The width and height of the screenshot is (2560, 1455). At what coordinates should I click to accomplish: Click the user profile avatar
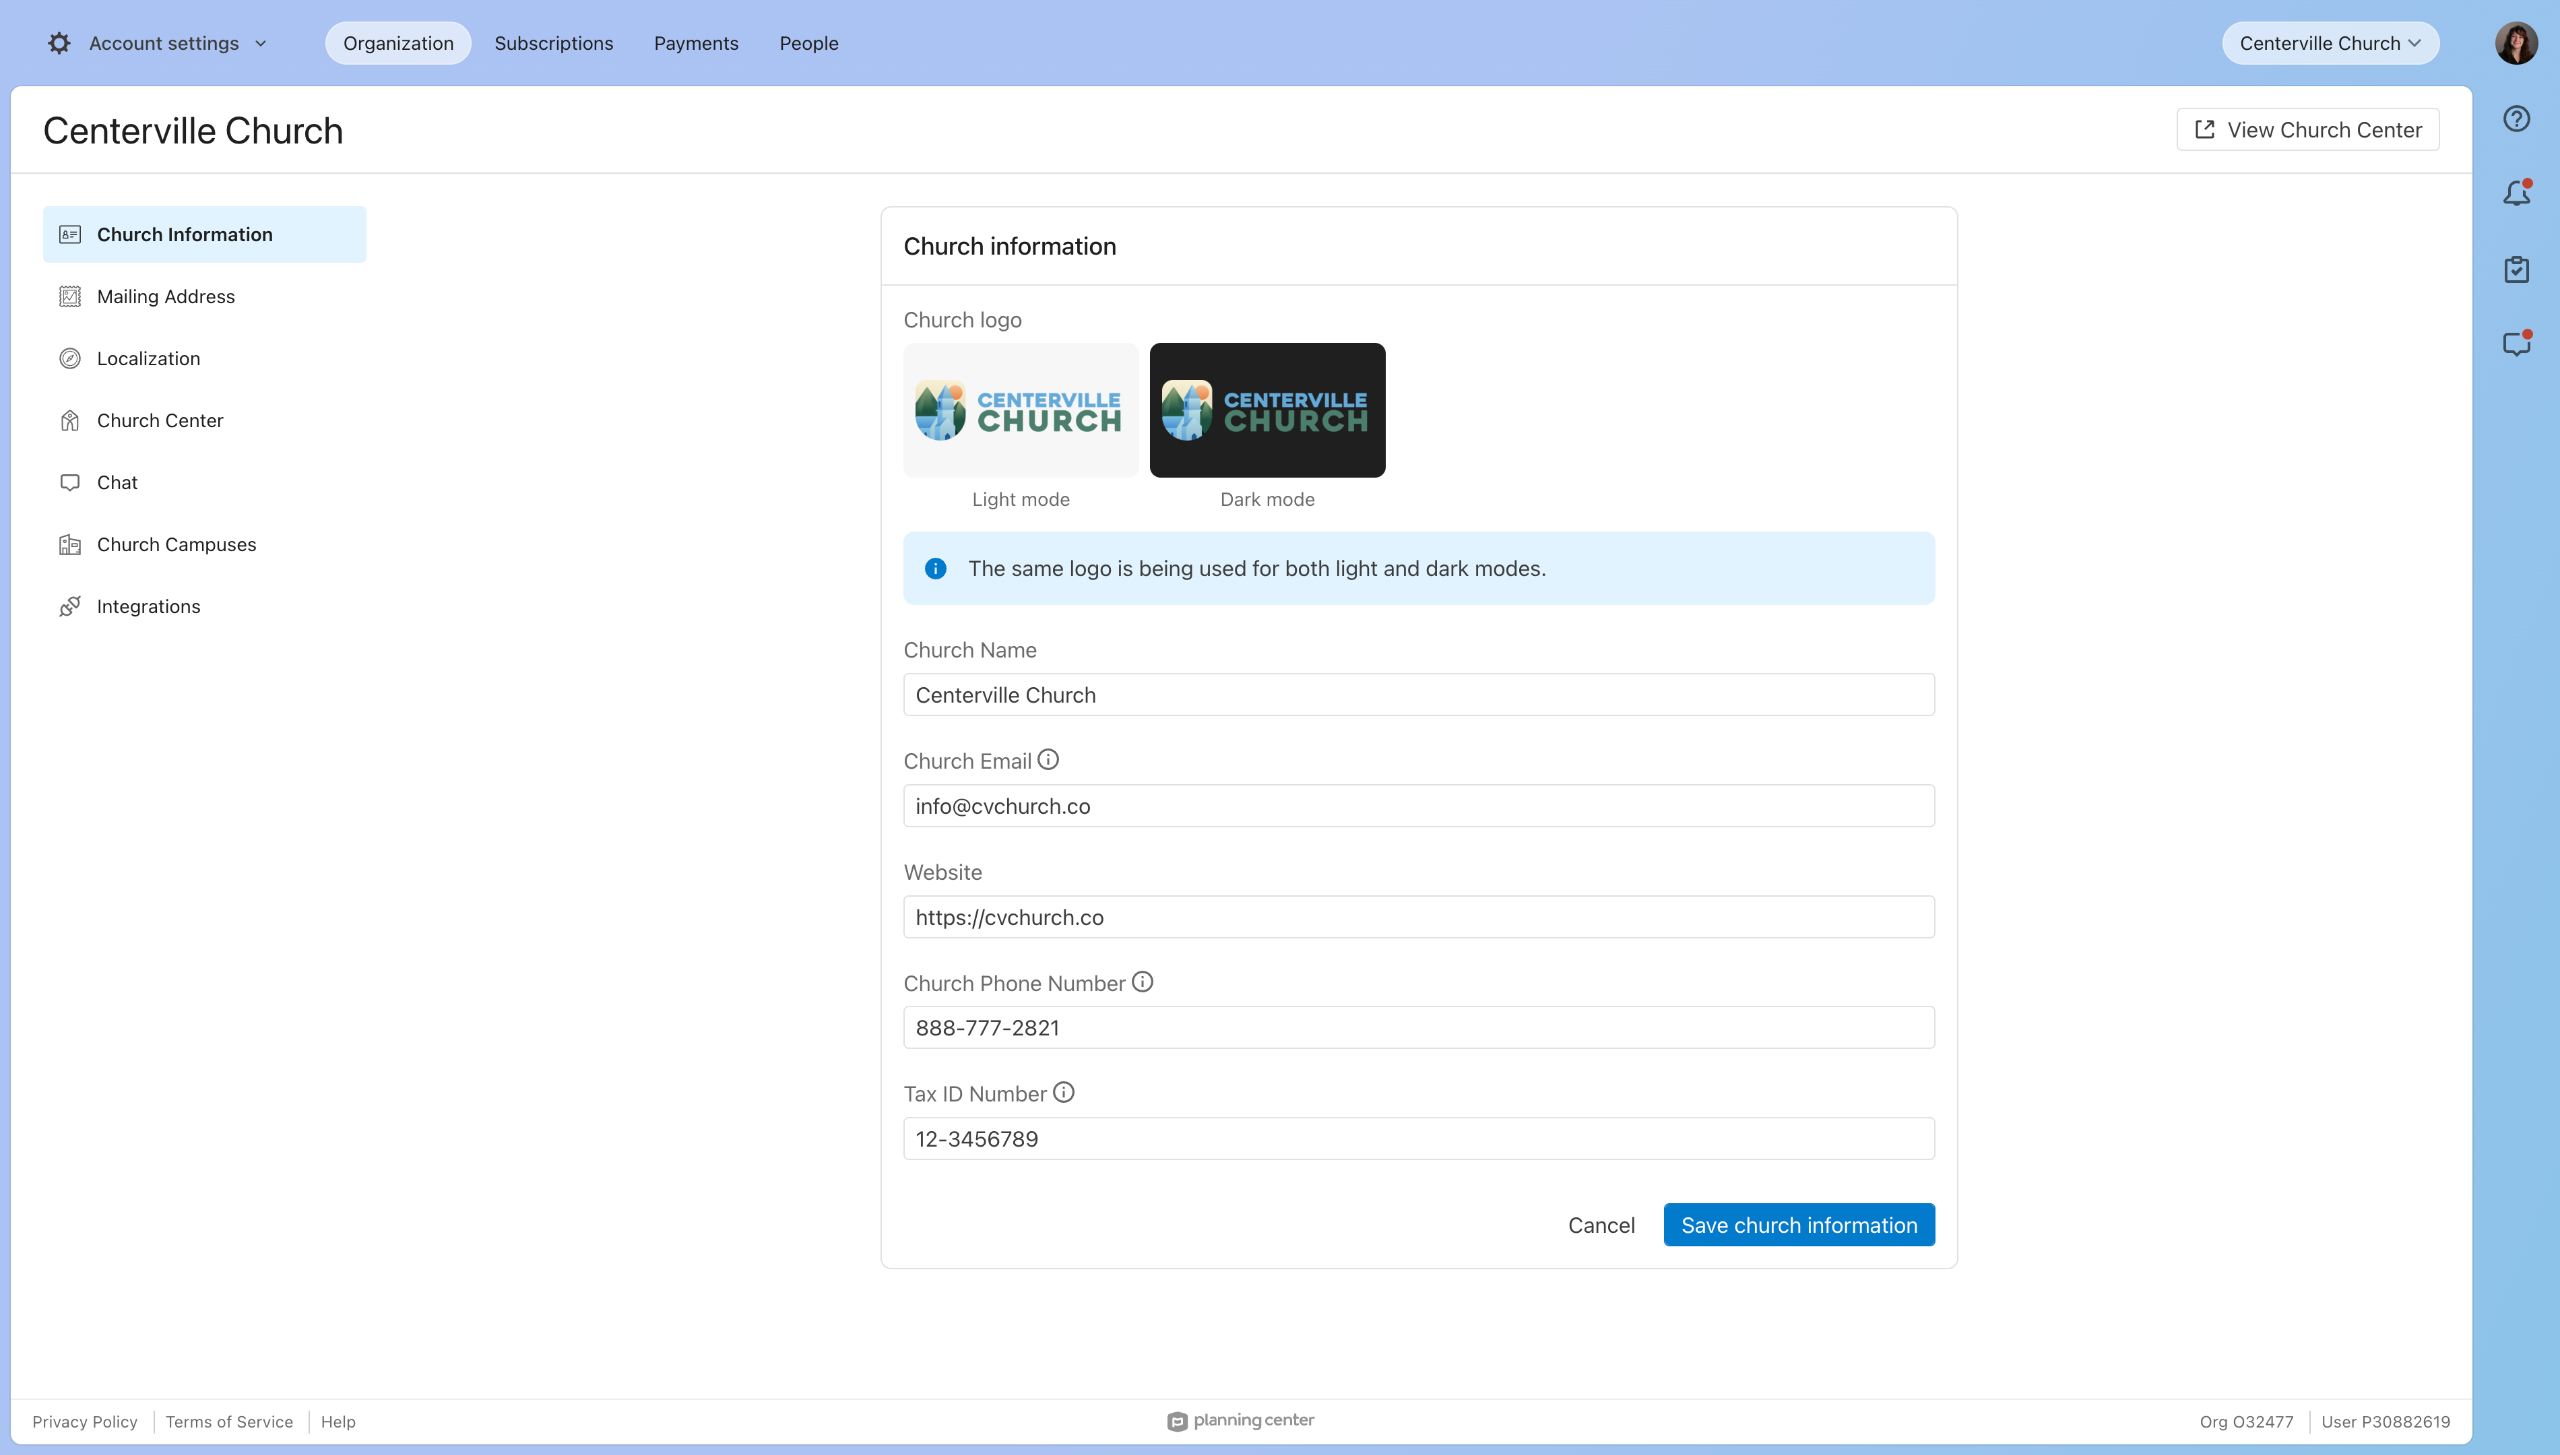tap(2516, 43)
